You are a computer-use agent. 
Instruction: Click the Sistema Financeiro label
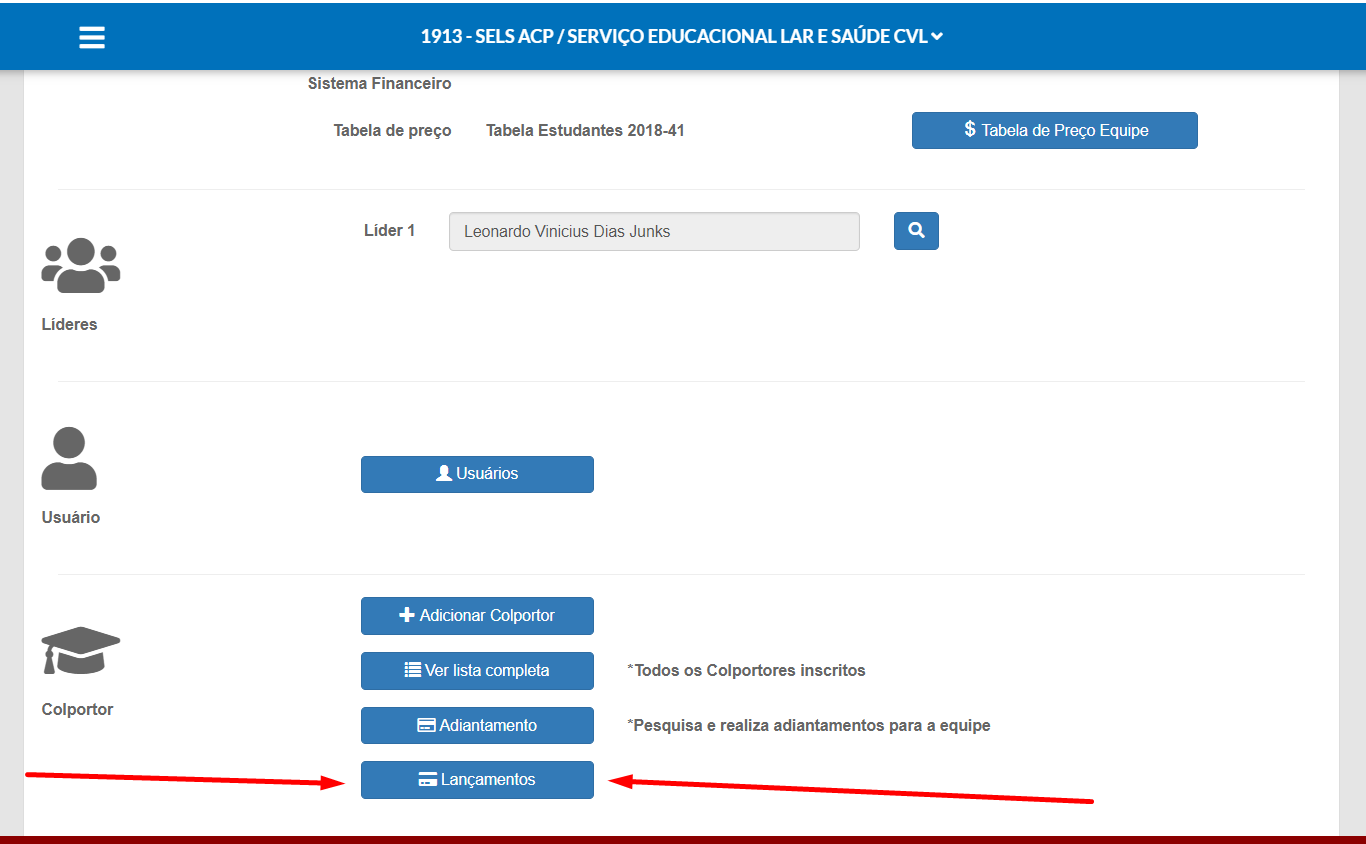(379, 84)
